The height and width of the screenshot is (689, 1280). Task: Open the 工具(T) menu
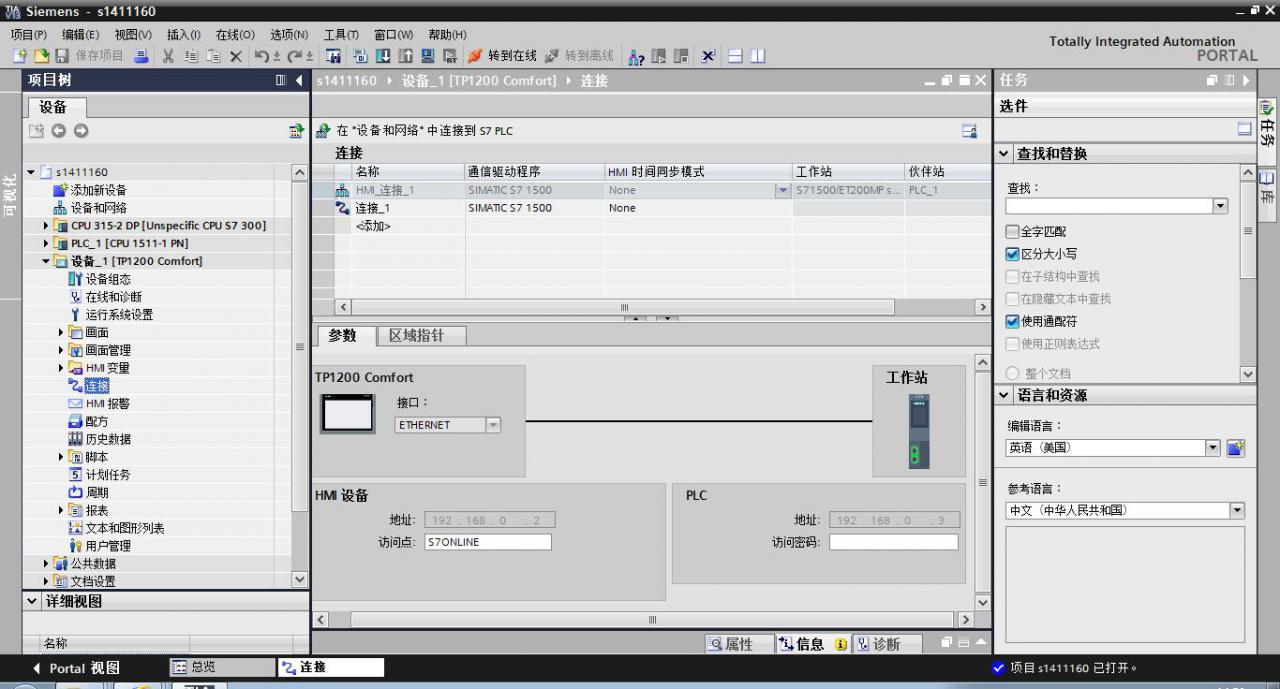[x=341, y=34]
